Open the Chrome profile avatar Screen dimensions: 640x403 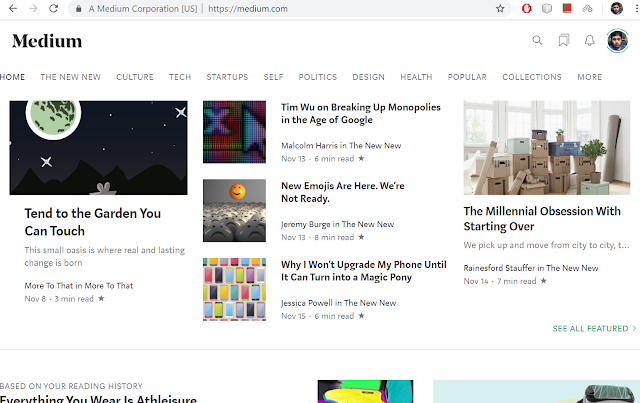[617, 8]
